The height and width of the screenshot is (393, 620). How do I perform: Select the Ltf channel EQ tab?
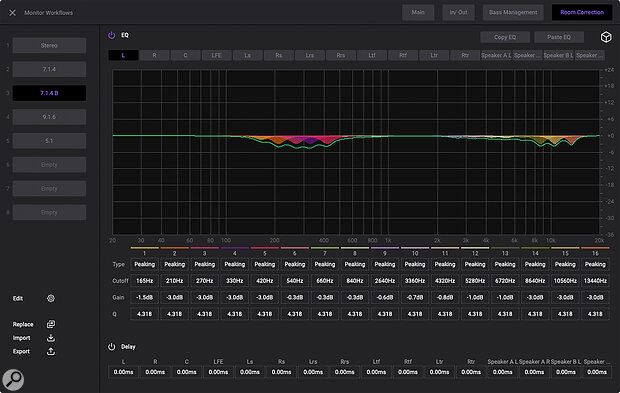point(372,55)
